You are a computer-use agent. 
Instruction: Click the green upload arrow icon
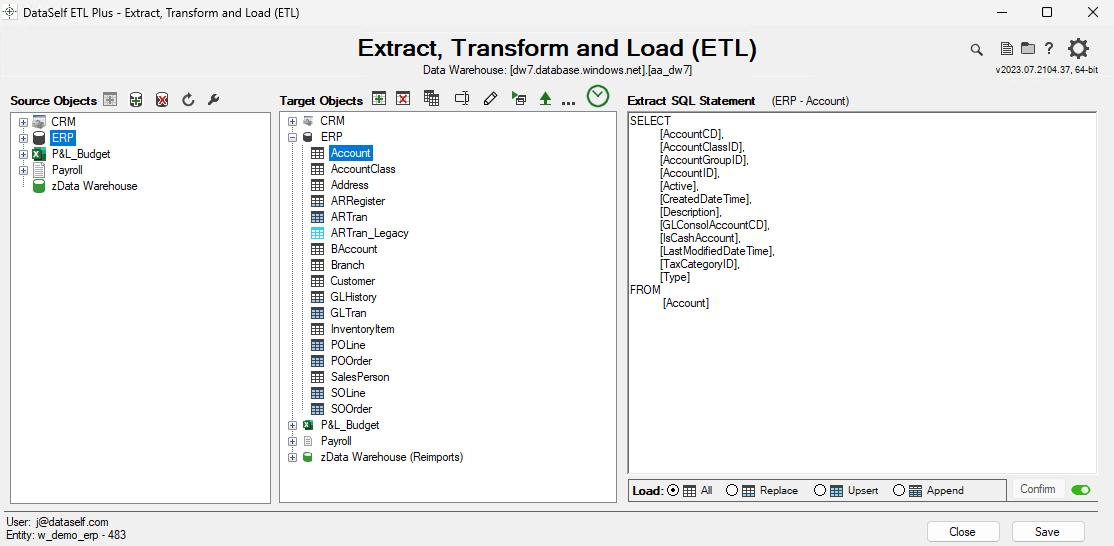tap(545, 98)
